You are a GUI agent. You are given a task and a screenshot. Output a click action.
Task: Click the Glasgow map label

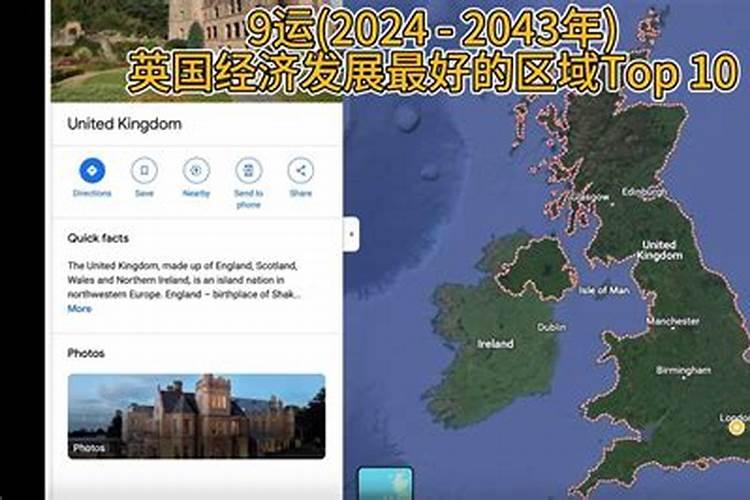(x=588, y=197)
